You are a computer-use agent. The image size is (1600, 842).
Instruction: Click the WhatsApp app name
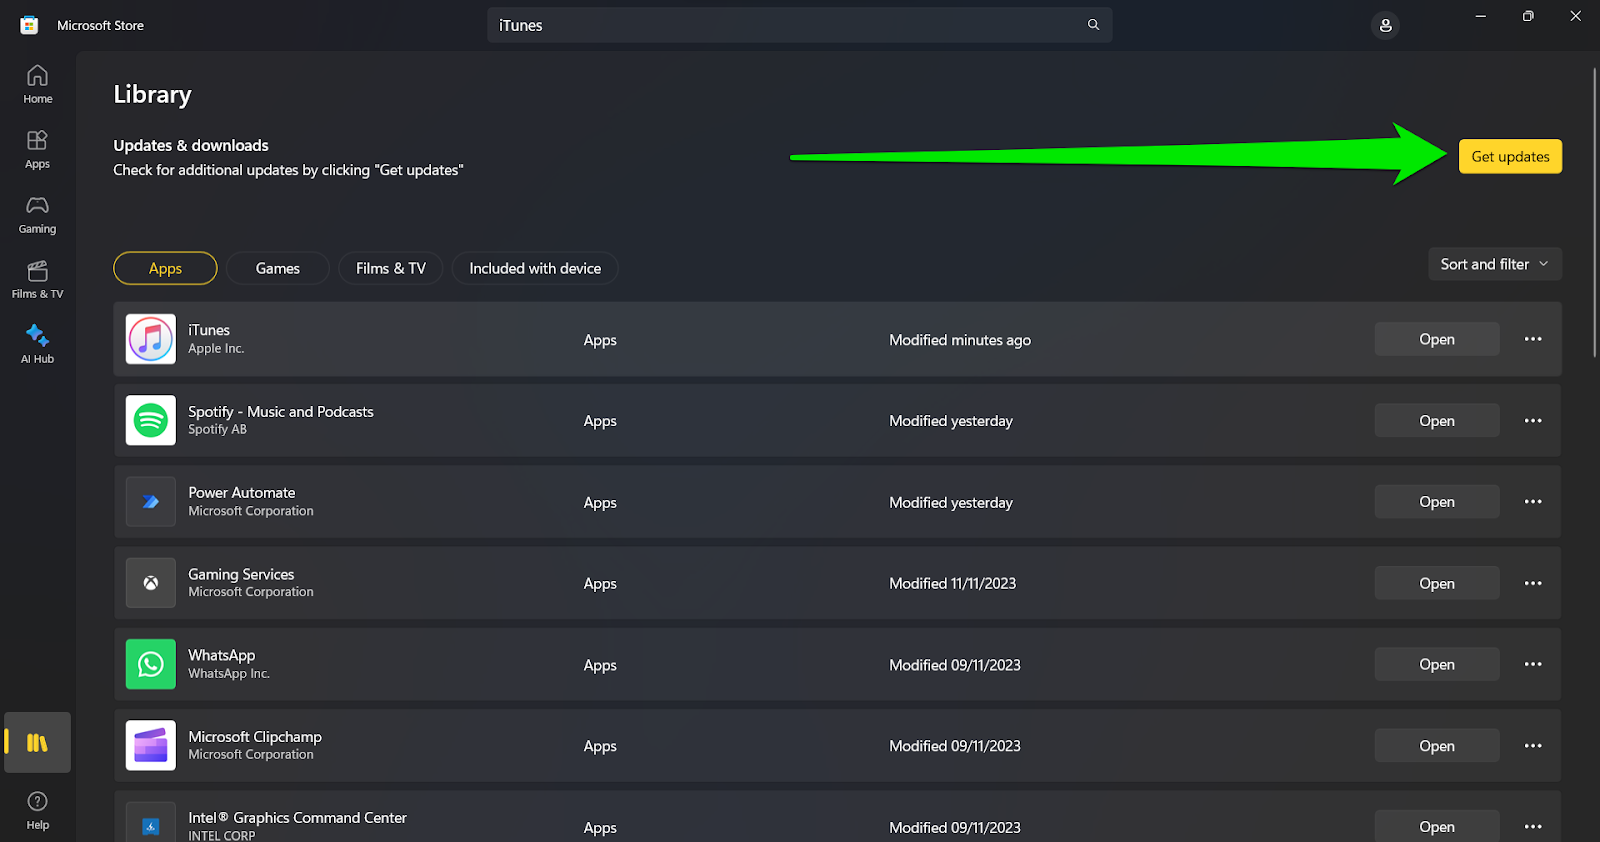point(222,655)
